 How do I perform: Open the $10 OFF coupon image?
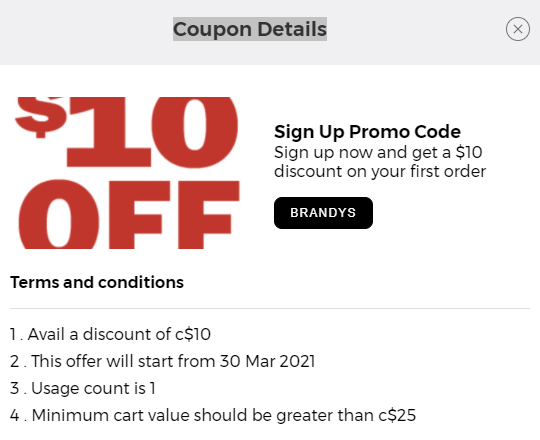coord(127,173)
